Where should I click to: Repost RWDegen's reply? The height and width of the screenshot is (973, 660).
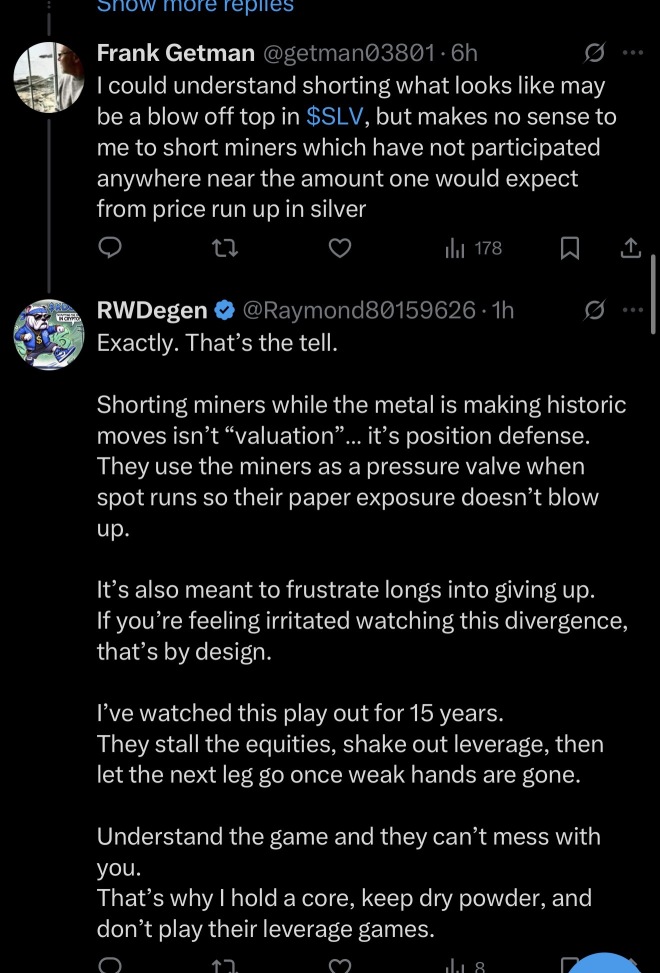pos(225,966)
